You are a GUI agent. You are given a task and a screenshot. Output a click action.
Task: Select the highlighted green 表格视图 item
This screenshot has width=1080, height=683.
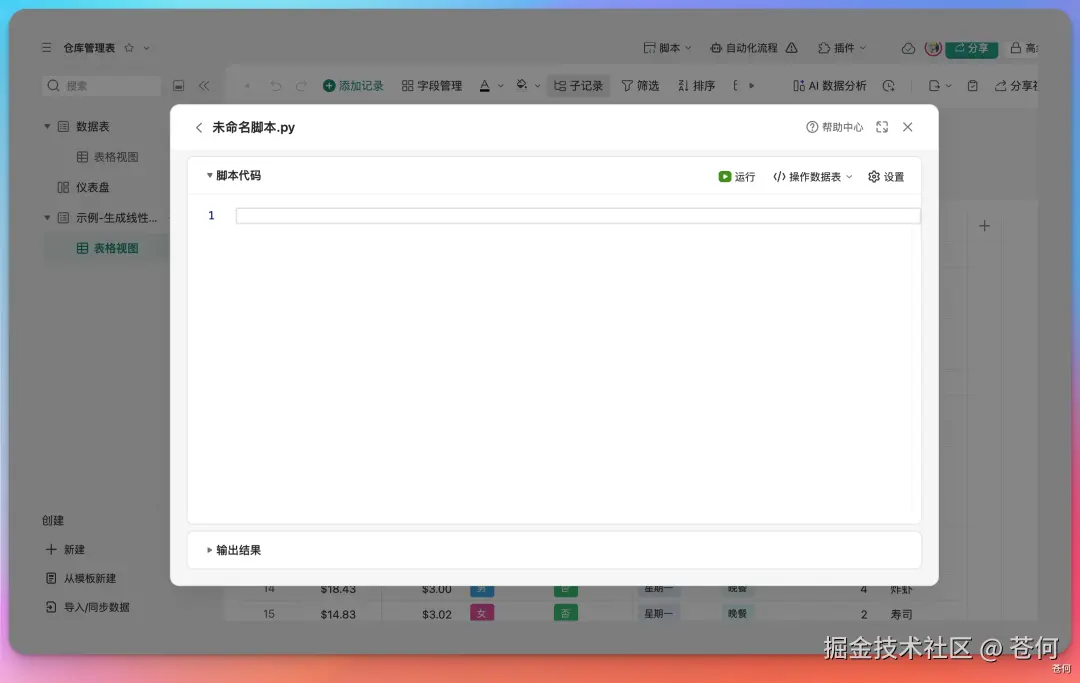107,248
